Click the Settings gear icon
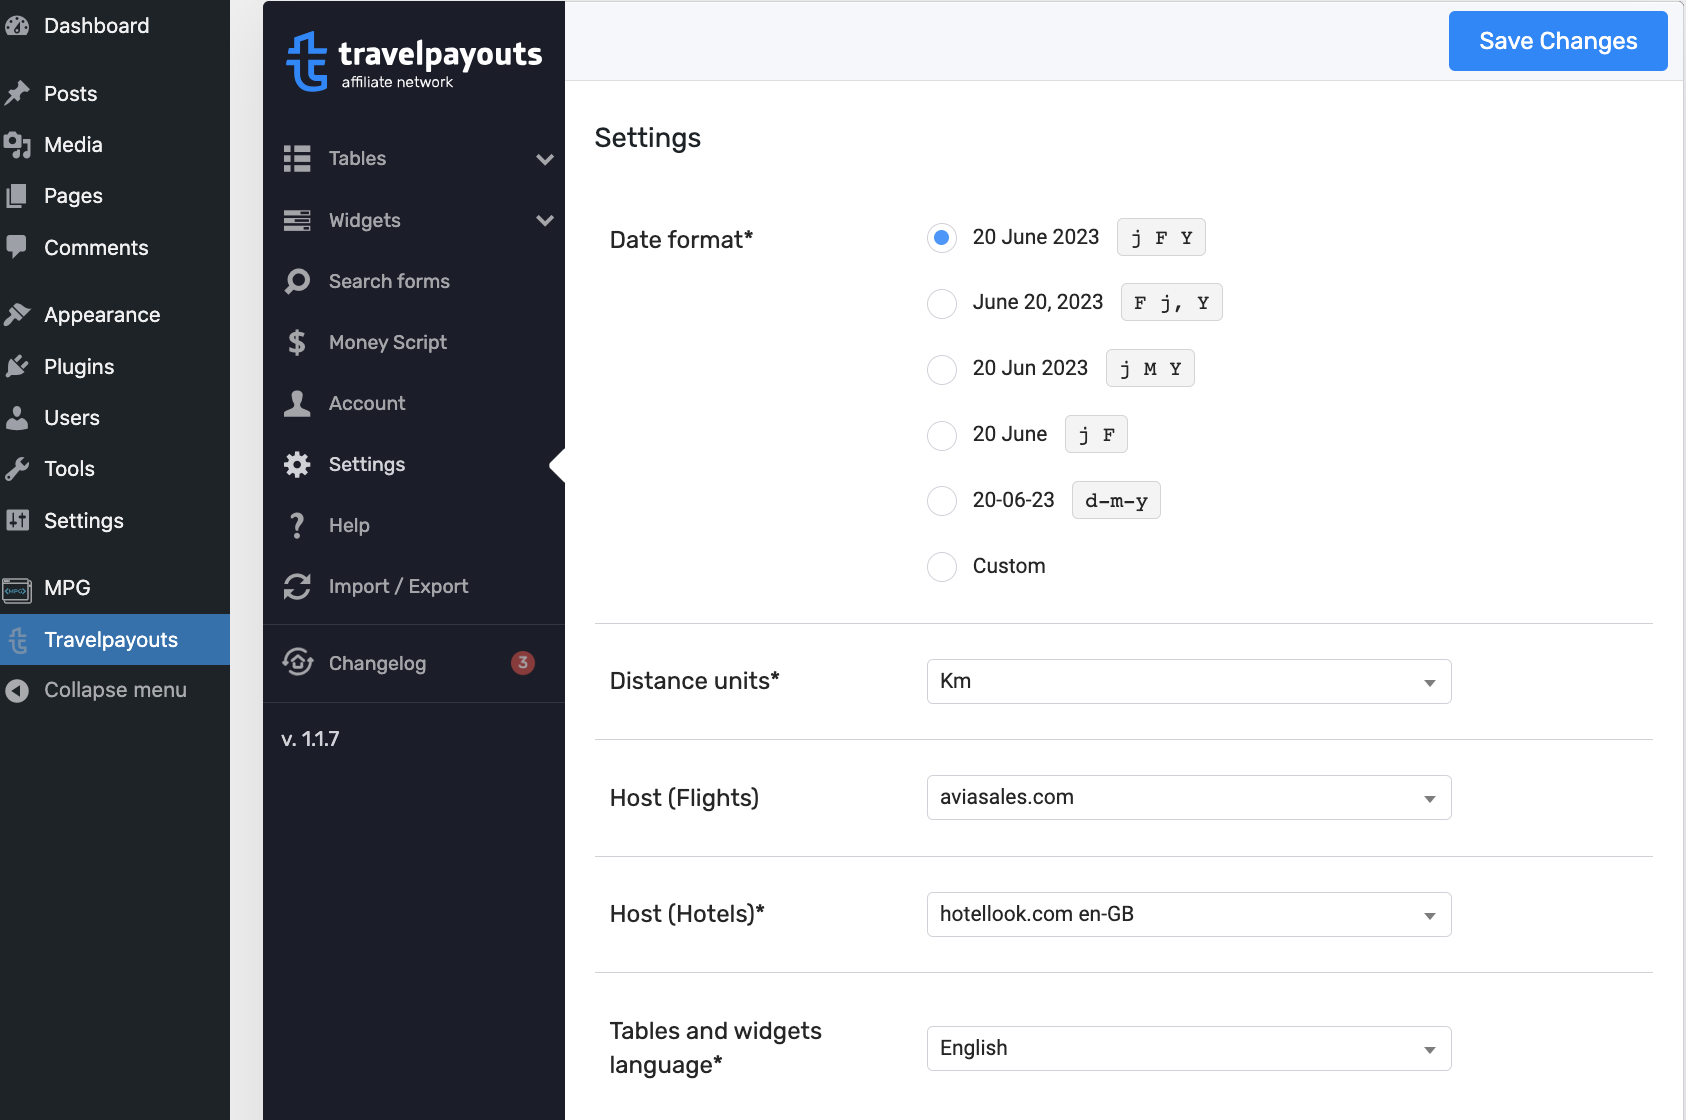 [x=297, y=464]
